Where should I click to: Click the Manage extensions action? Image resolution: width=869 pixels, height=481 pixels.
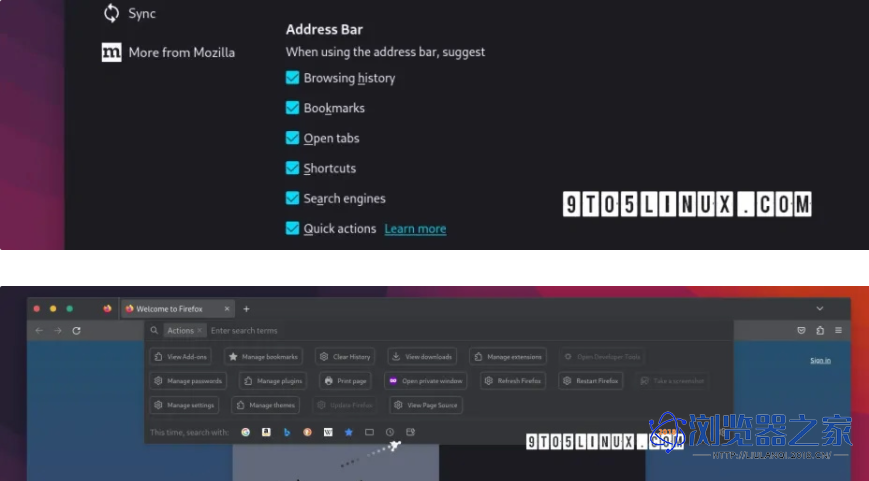tap(508, 357)
